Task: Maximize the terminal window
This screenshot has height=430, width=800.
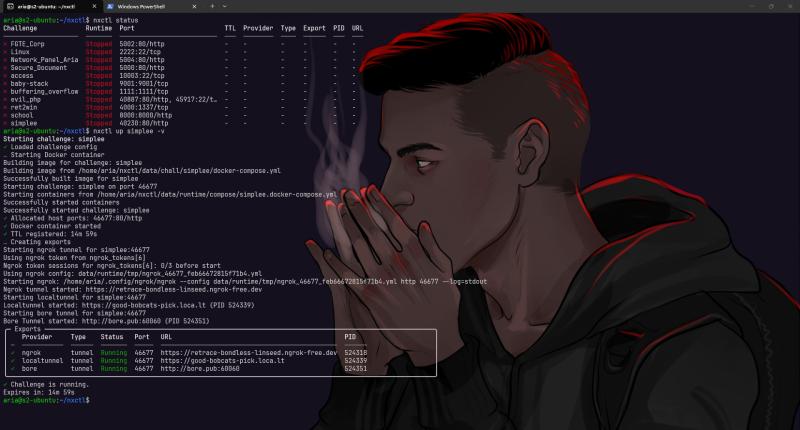Action: [771, 7]
